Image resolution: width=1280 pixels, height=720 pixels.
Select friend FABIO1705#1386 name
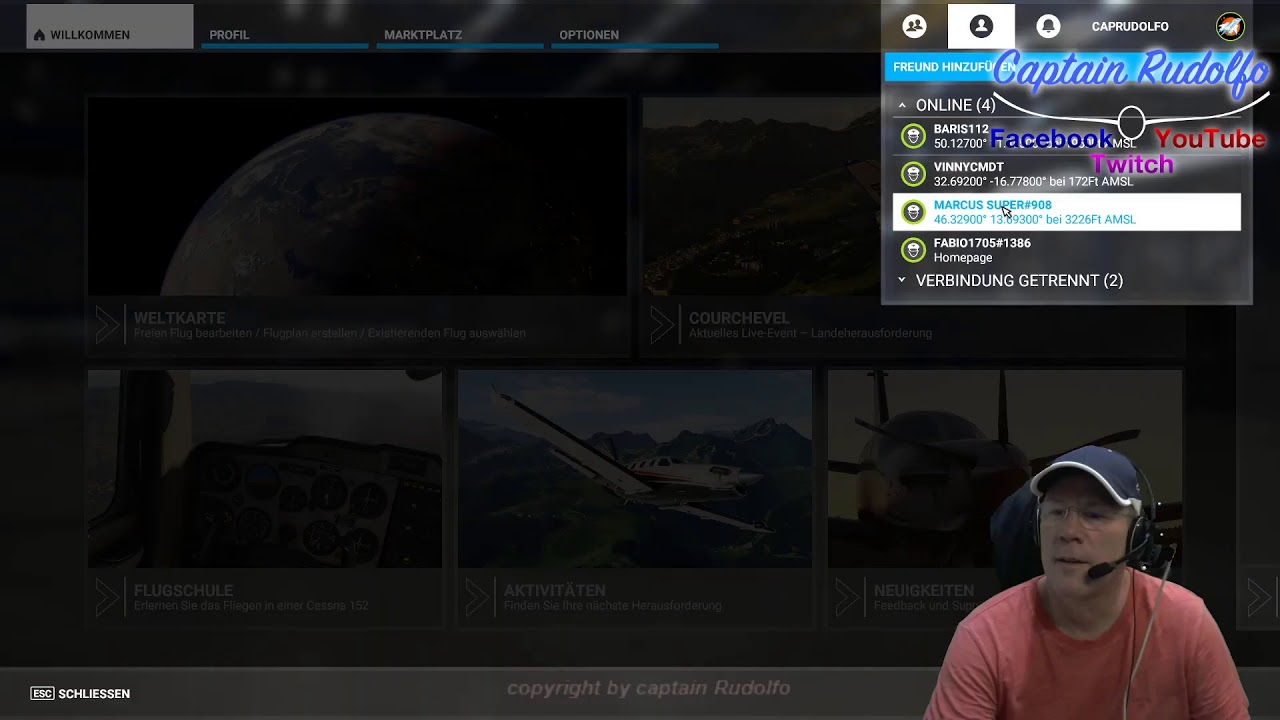coord(982,243)
